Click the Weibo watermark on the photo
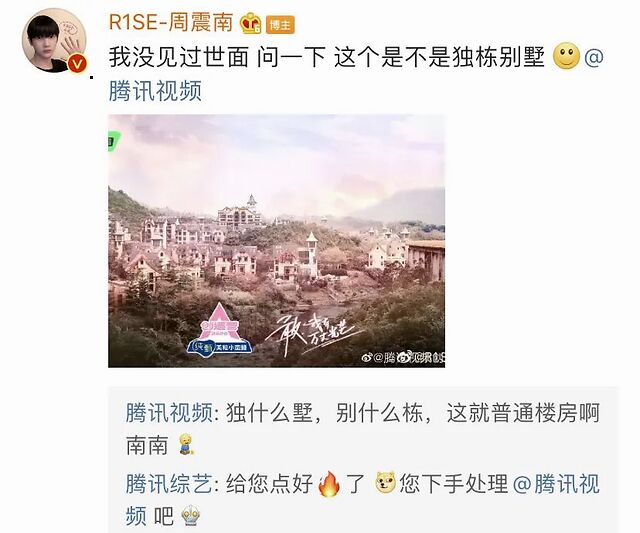The height and width of the screenshot is (533, 640). [x=403, y=358]
